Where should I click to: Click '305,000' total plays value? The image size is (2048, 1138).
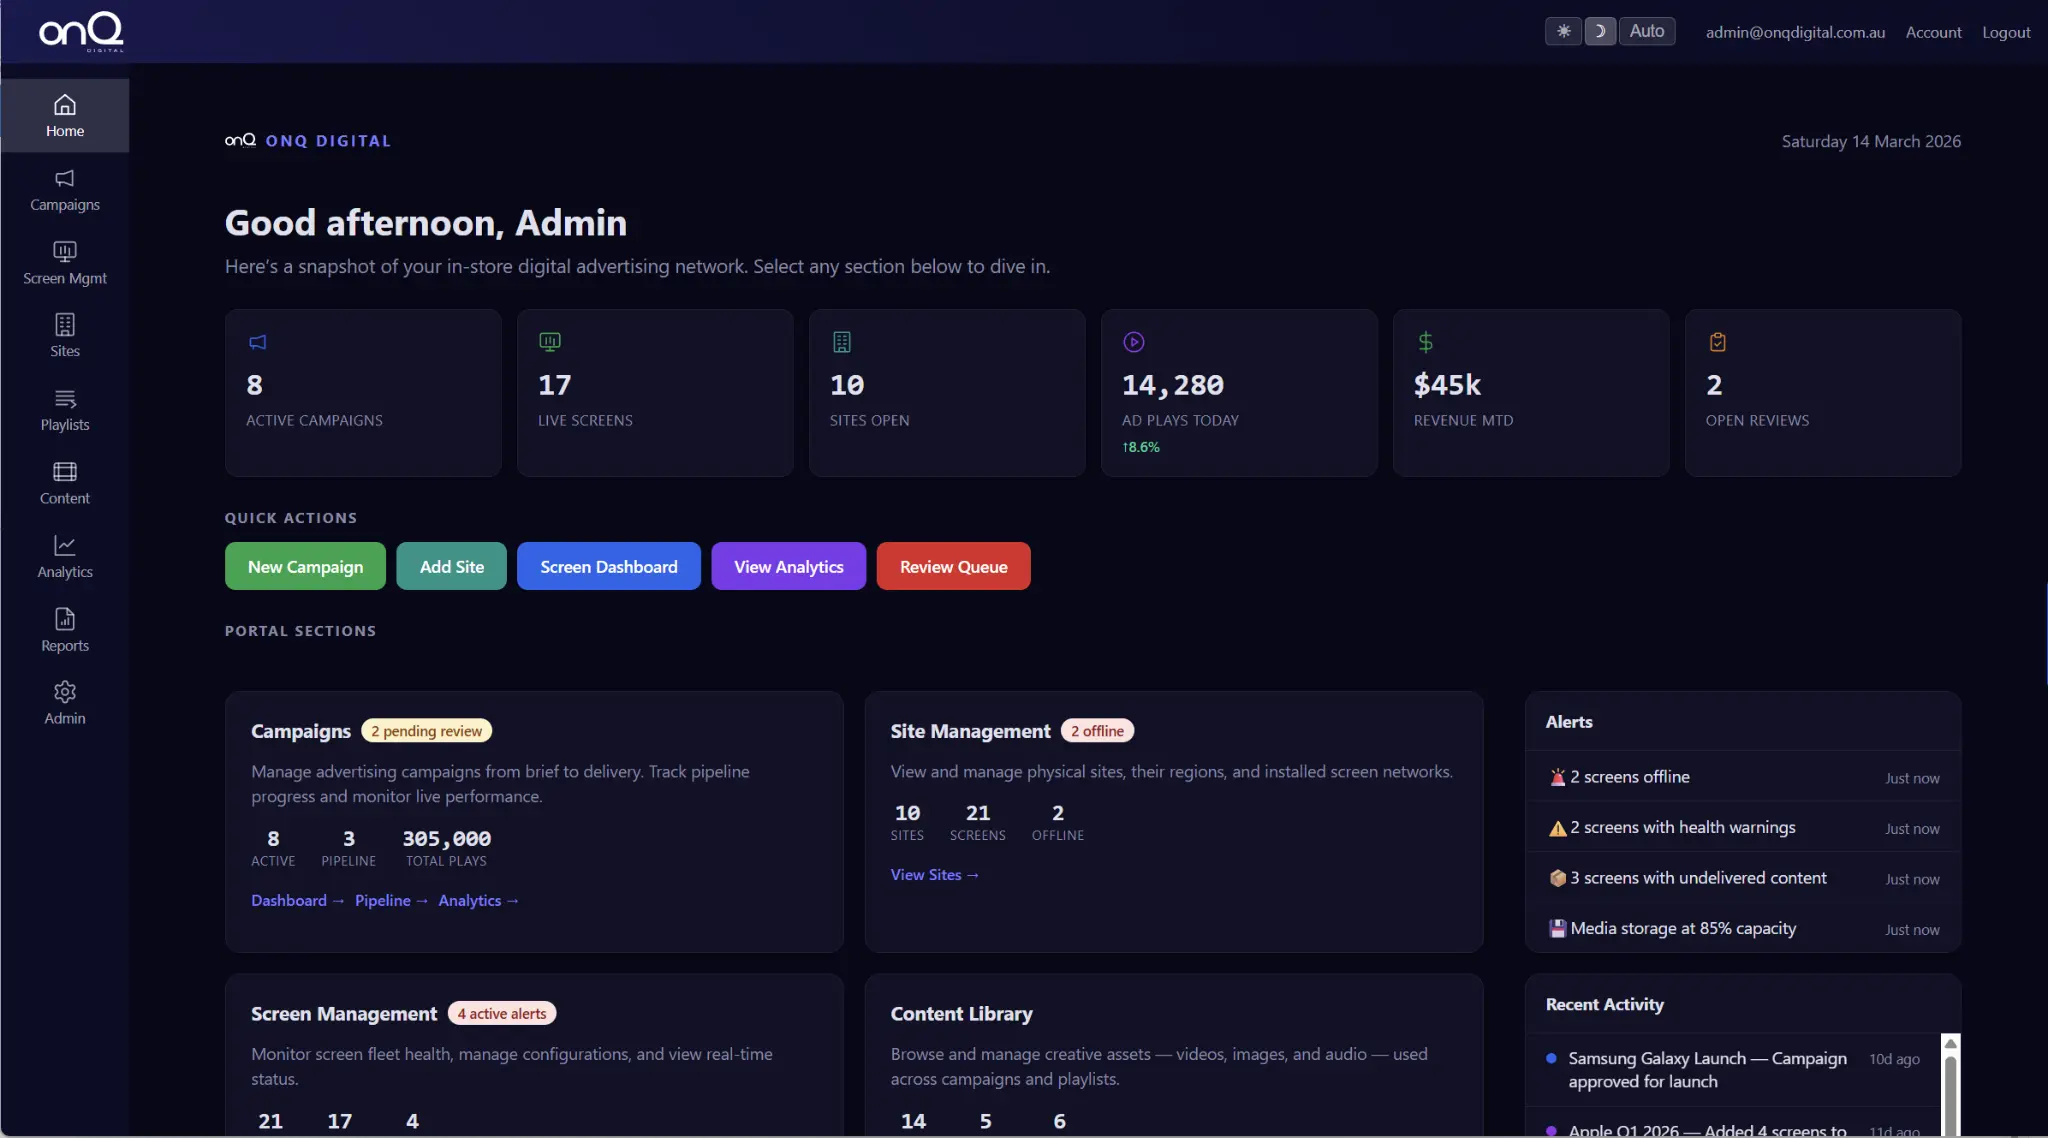point(446,838)
